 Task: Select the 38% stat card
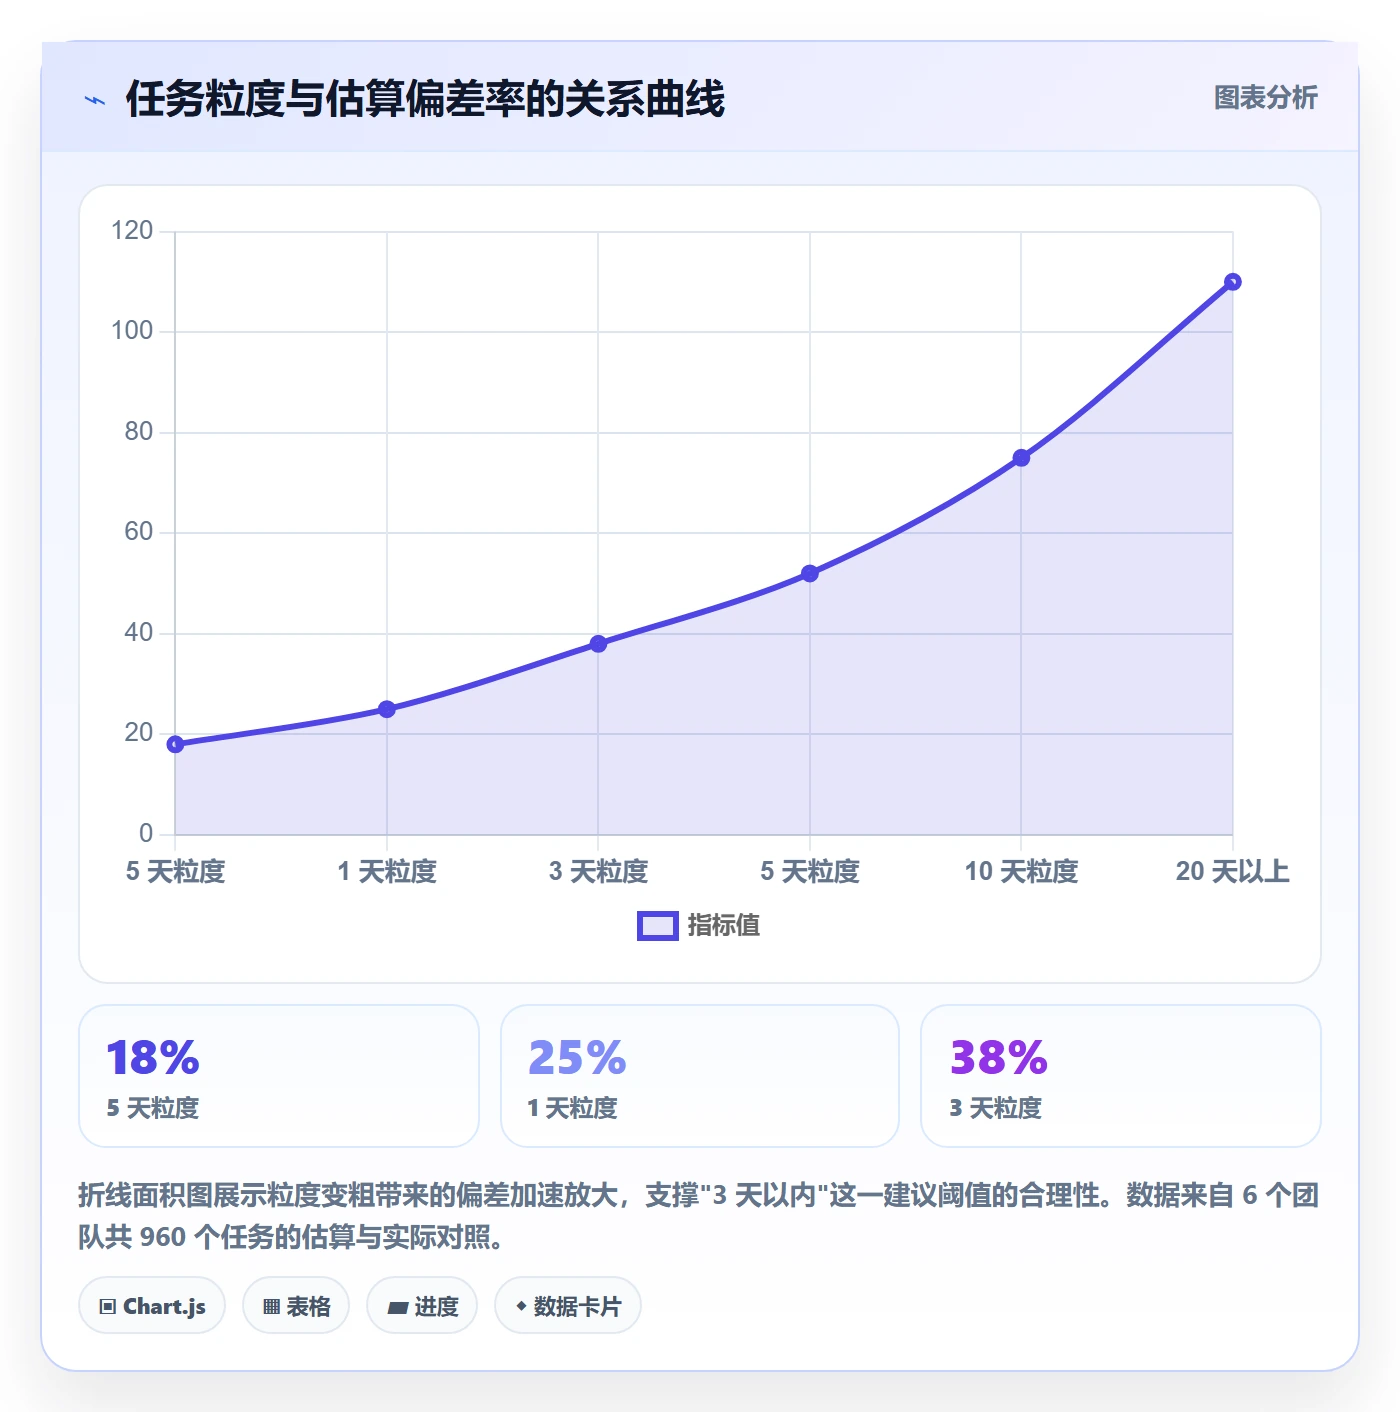(1121, 1076)
